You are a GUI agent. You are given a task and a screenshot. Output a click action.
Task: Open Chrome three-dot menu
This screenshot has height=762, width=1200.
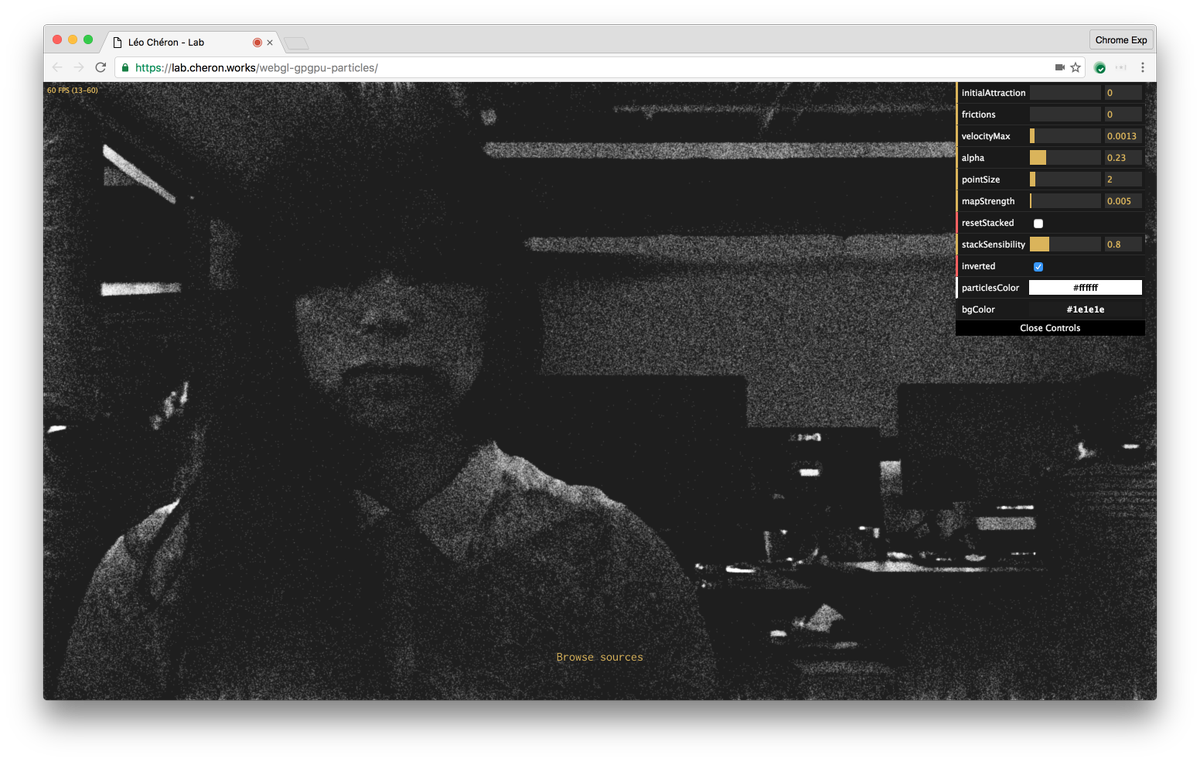(x=1143, y=67)
